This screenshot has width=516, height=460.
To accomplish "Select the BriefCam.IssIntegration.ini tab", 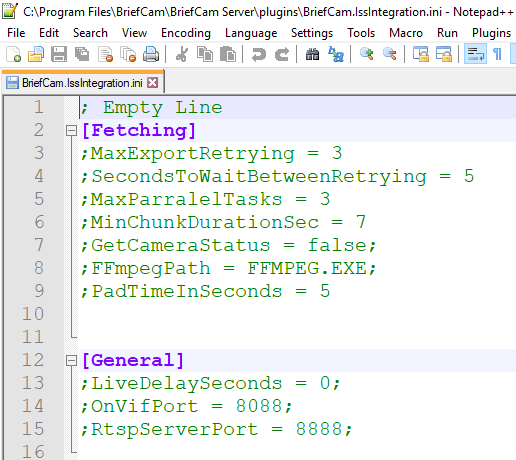I will click(82, 83).
